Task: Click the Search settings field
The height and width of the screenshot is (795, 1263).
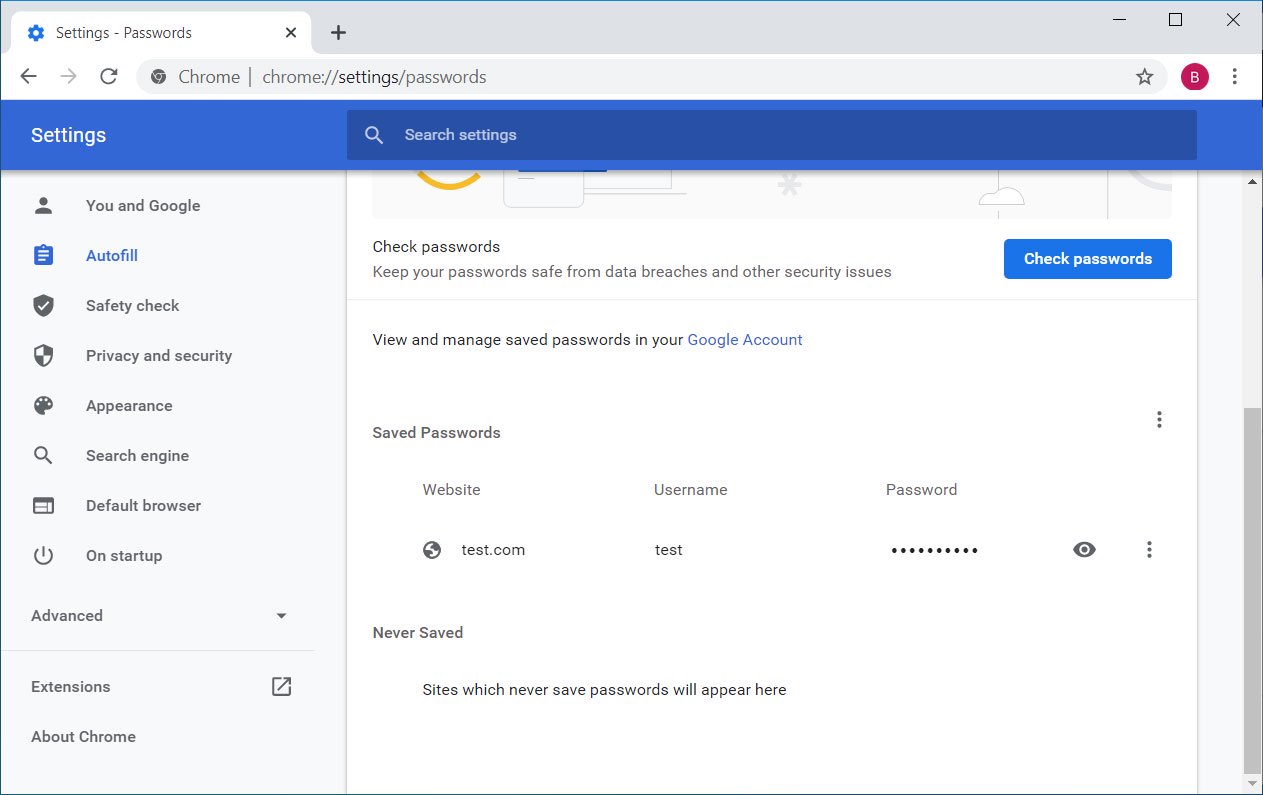Action: pos(770,135)
